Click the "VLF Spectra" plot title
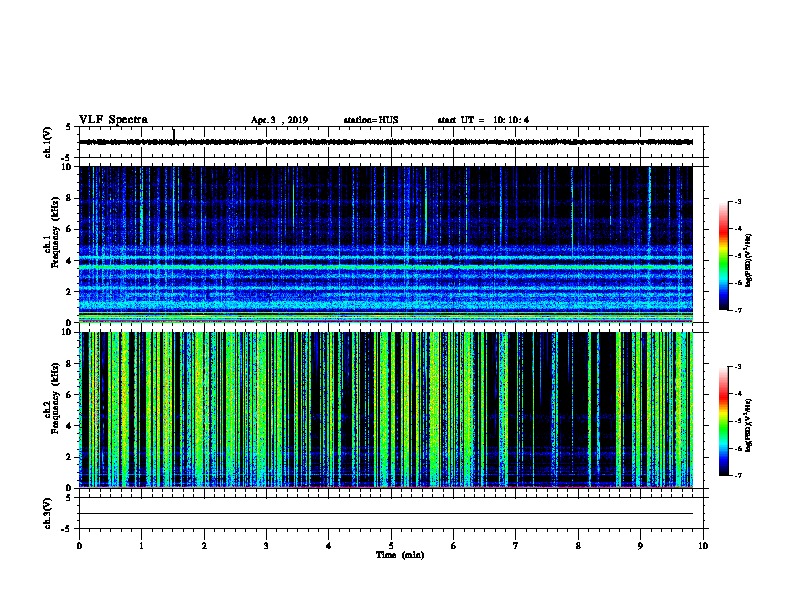Screen dimensions: 792x612 [113, 120]
